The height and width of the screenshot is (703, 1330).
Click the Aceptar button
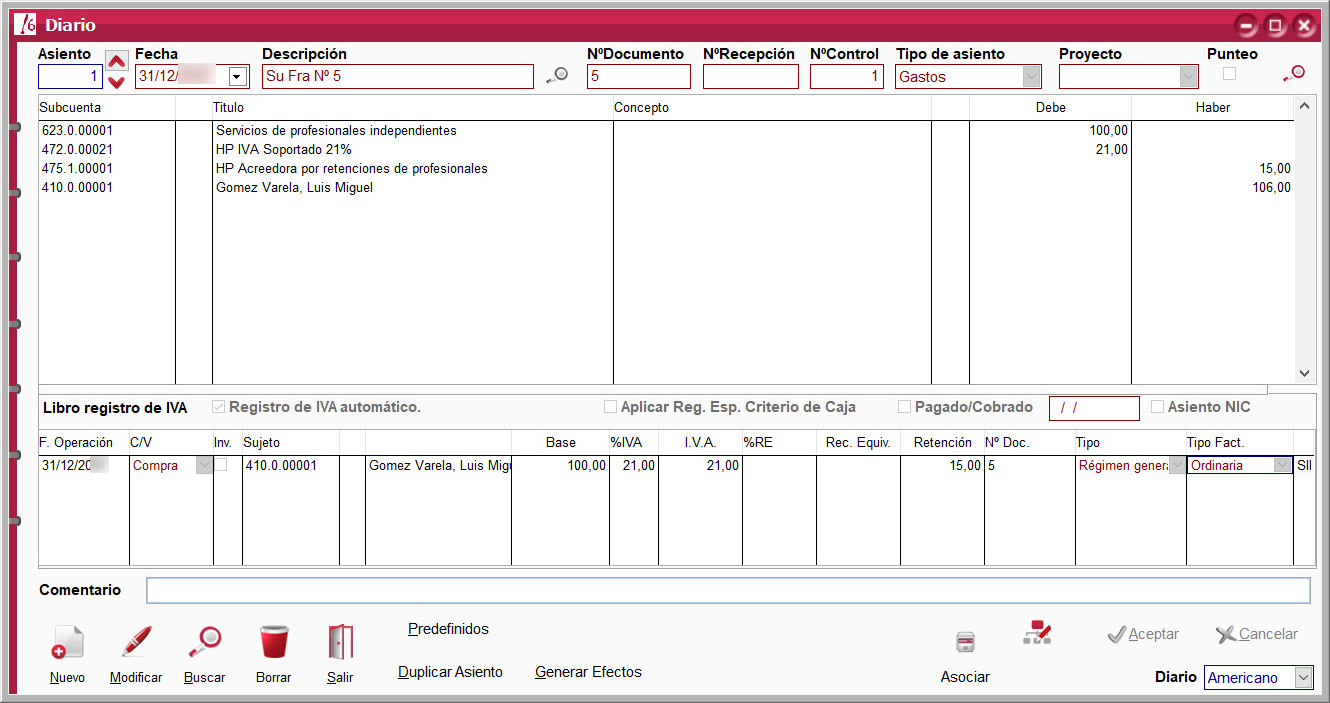coord(1143,634)
